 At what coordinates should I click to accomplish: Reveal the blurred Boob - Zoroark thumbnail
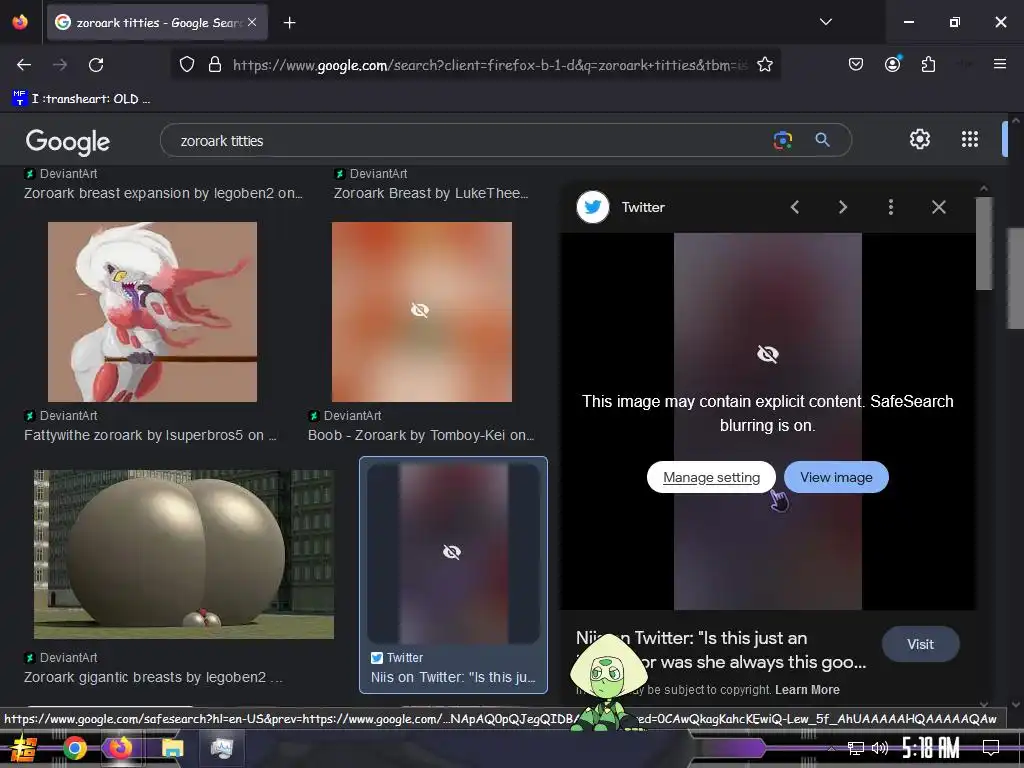[x=422, y=312]
